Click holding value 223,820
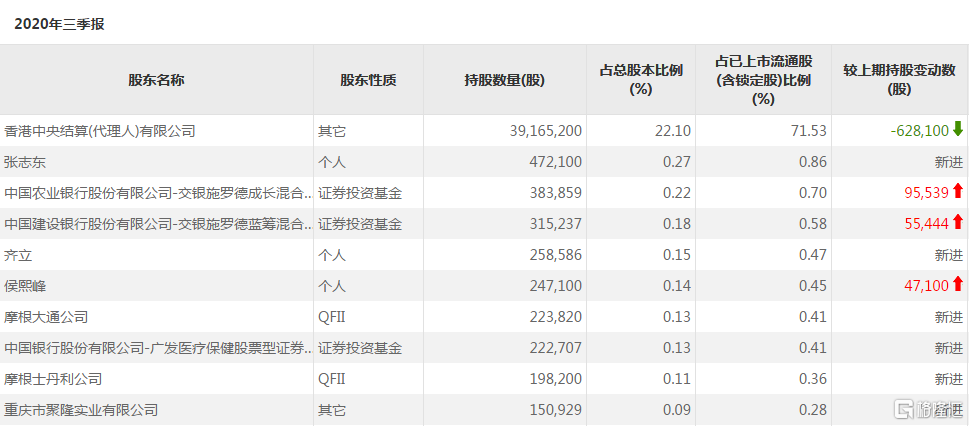The height and width of the screenshot is (426, 969). [556, 317]
